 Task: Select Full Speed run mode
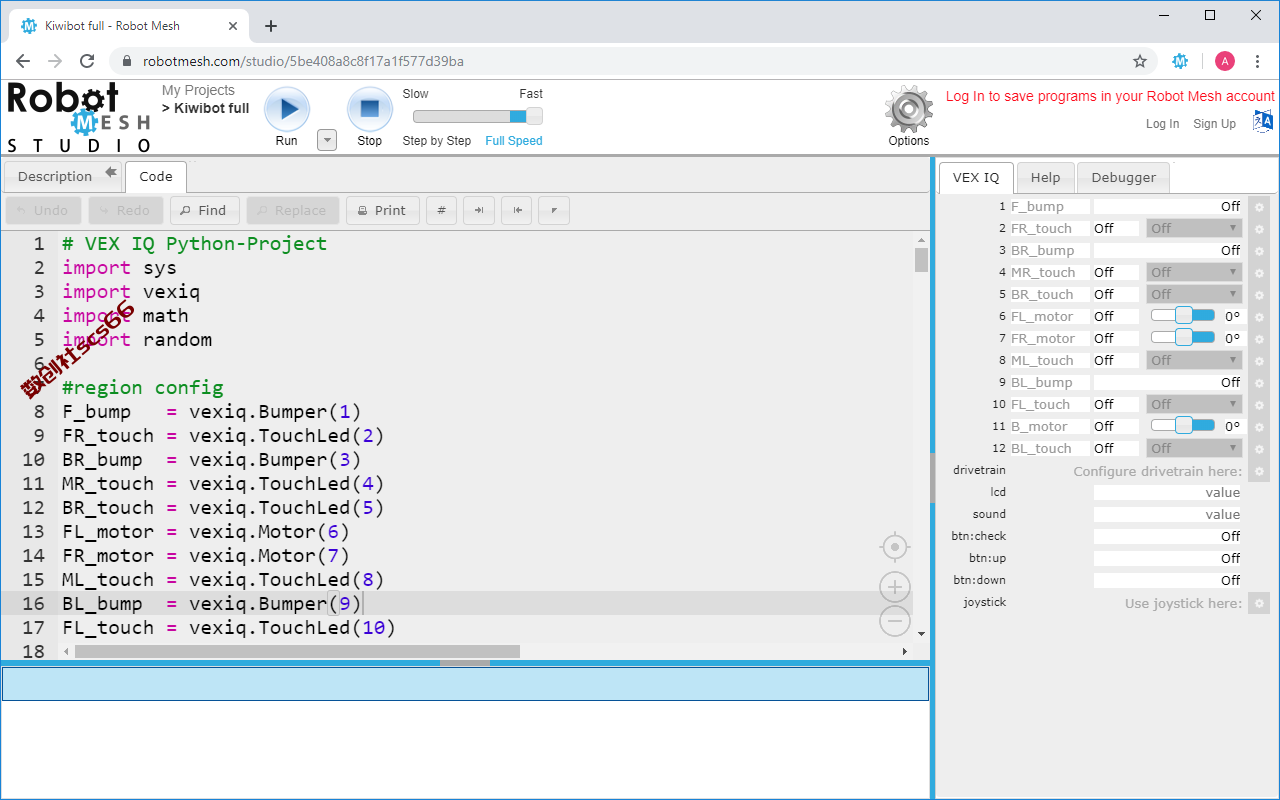[514, 141]
